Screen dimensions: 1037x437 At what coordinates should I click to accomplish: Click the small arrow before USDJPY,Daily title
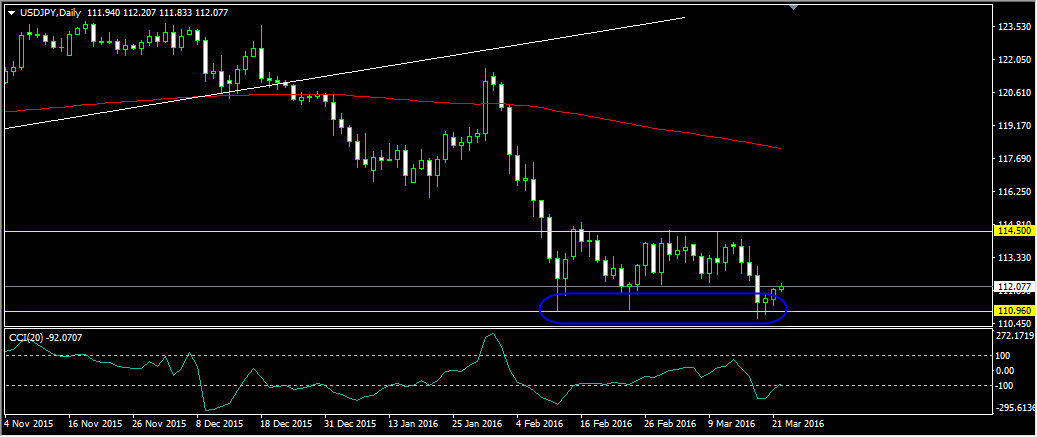pyautogui.click(x=11, y=13)
